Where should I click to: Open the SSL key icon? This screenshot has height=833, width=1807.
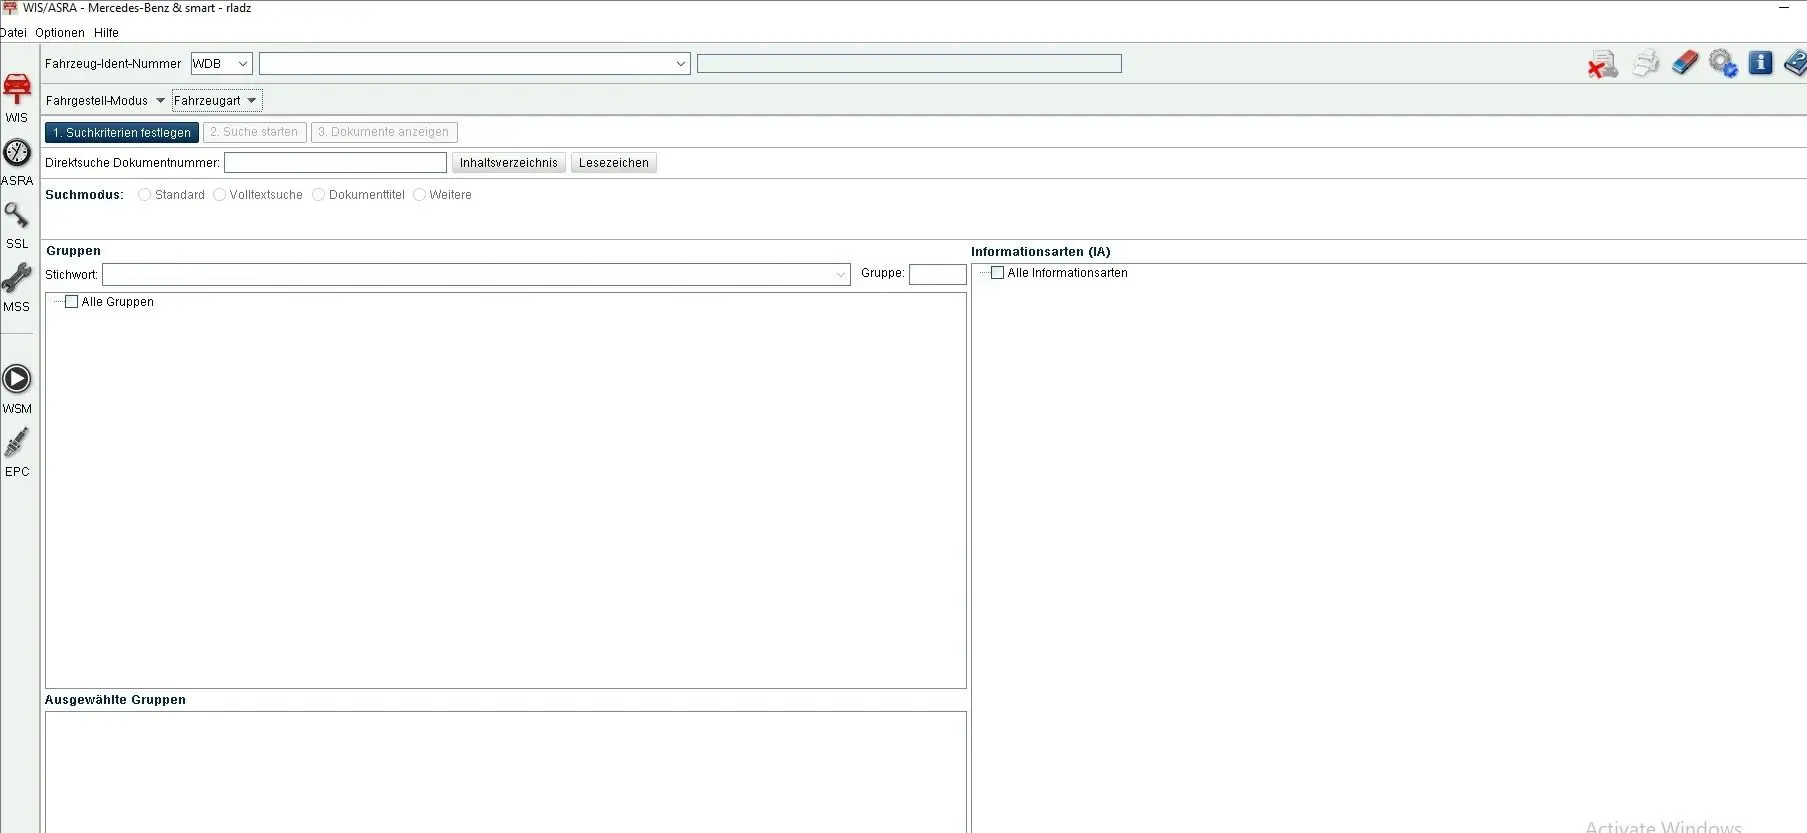tap(17, 216)
